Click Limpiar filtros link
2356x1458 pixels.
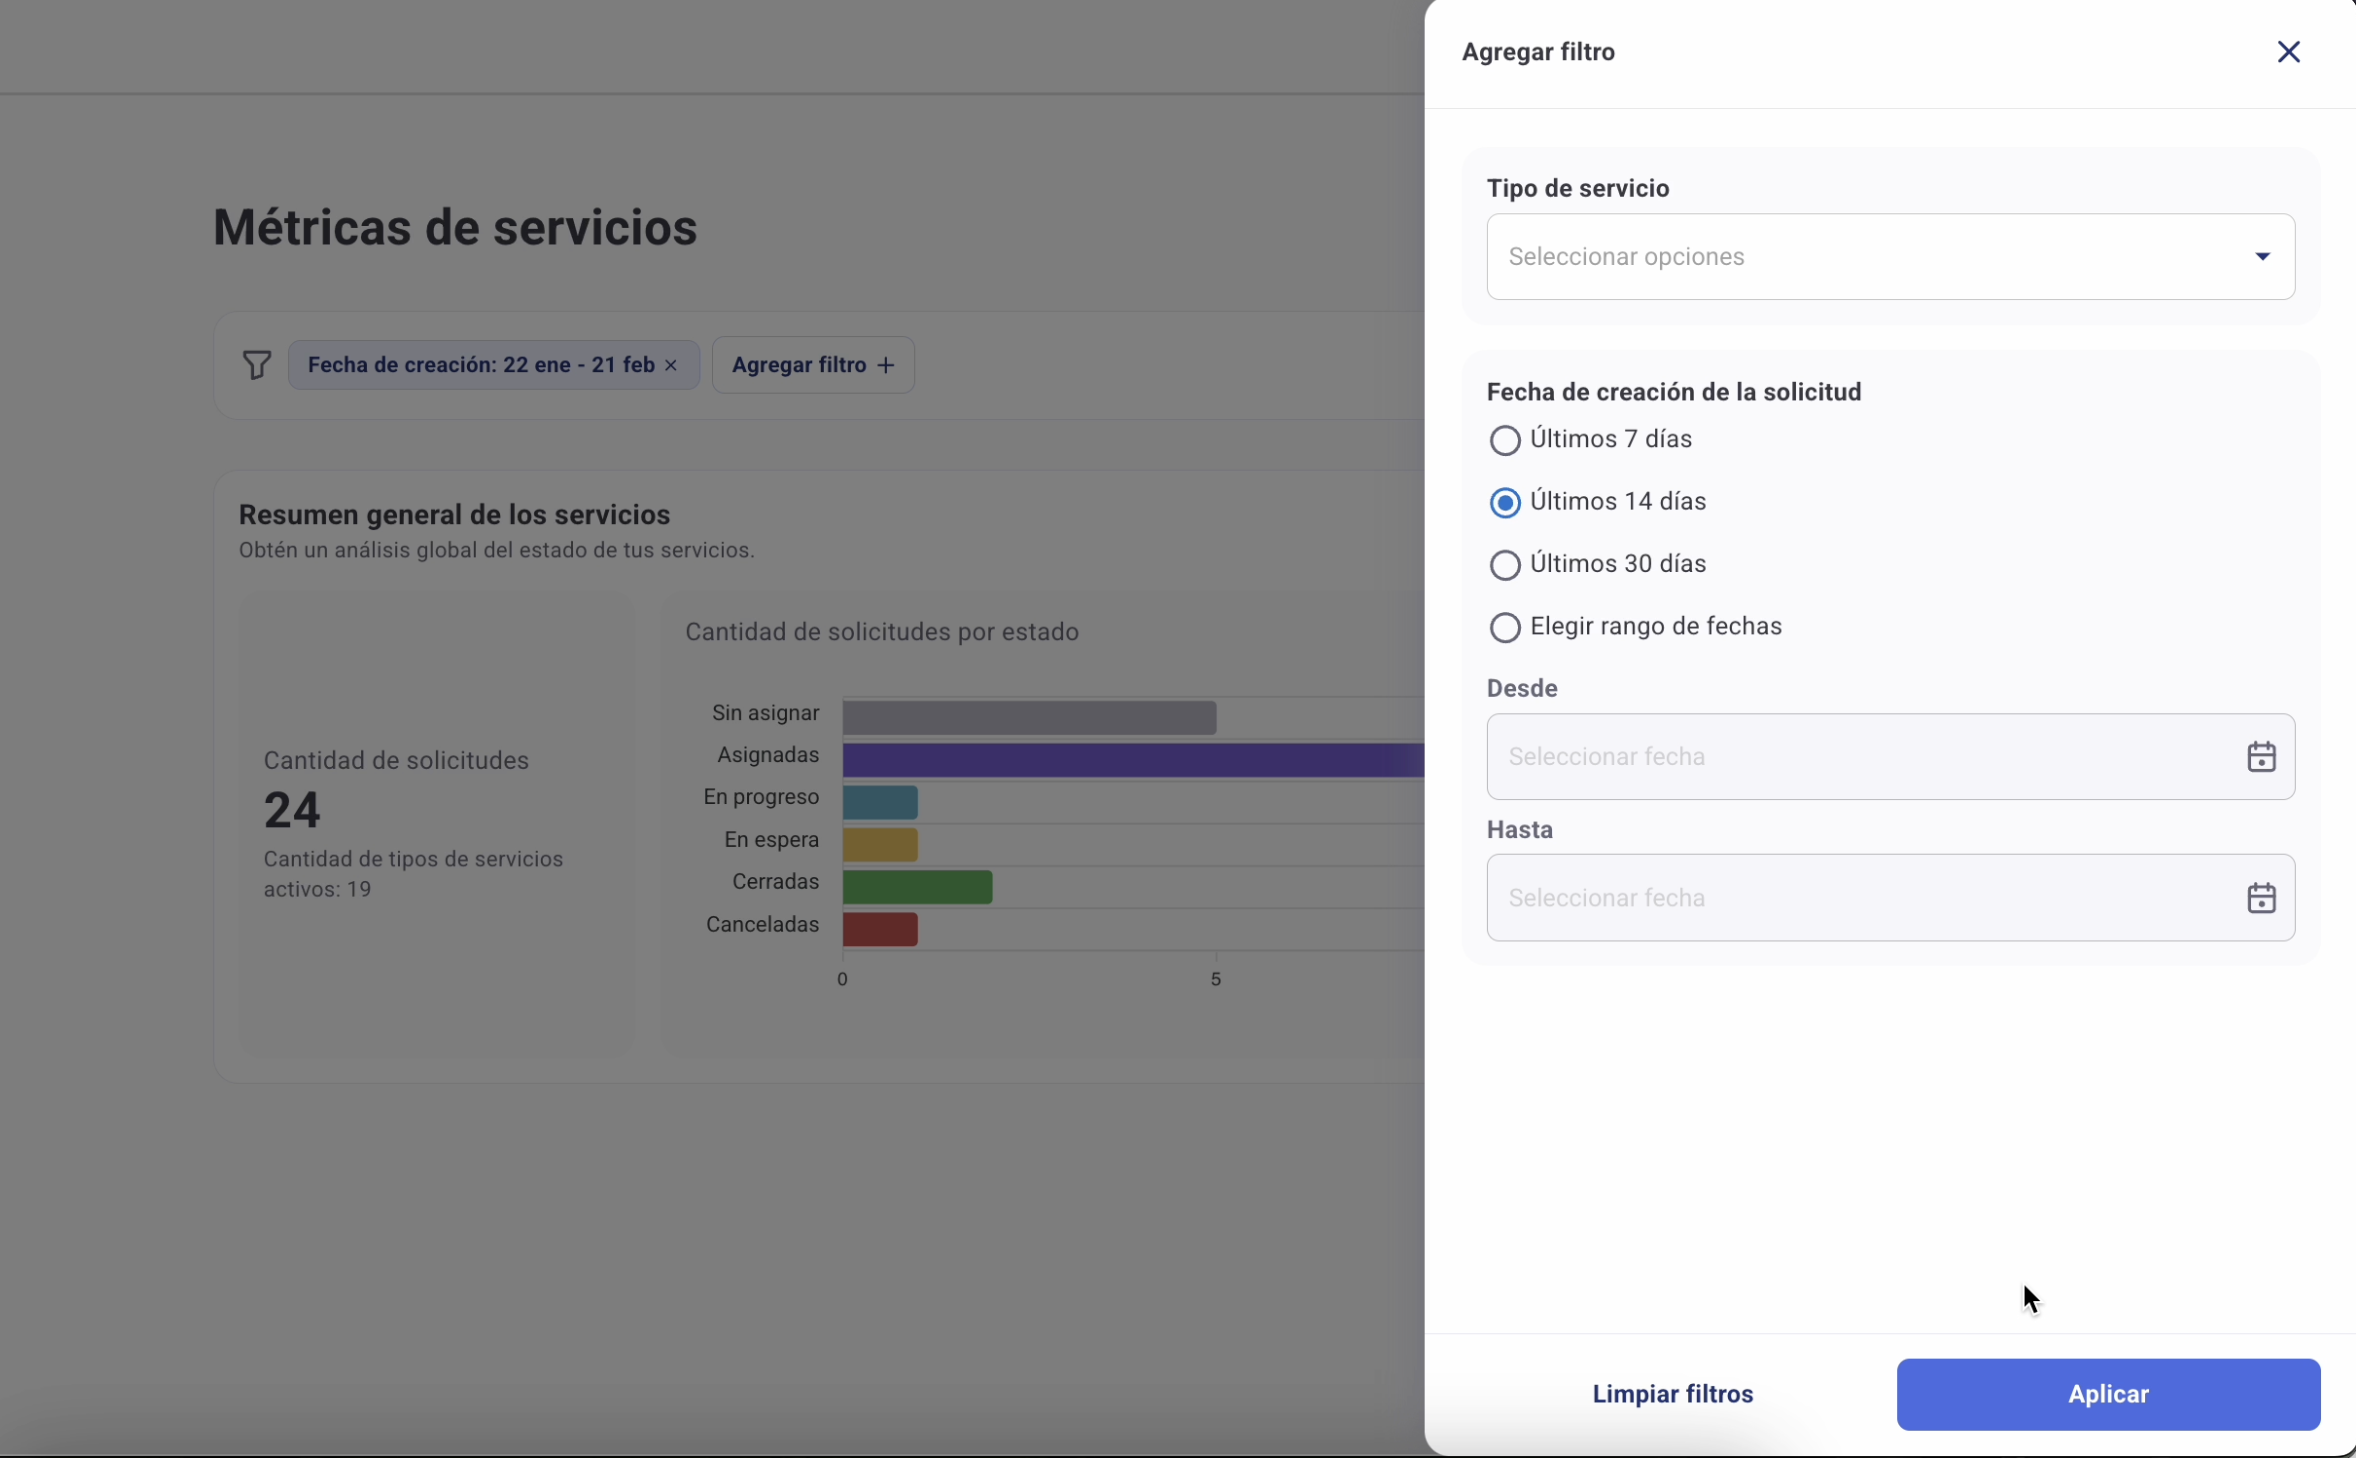click(1672, 1394)
